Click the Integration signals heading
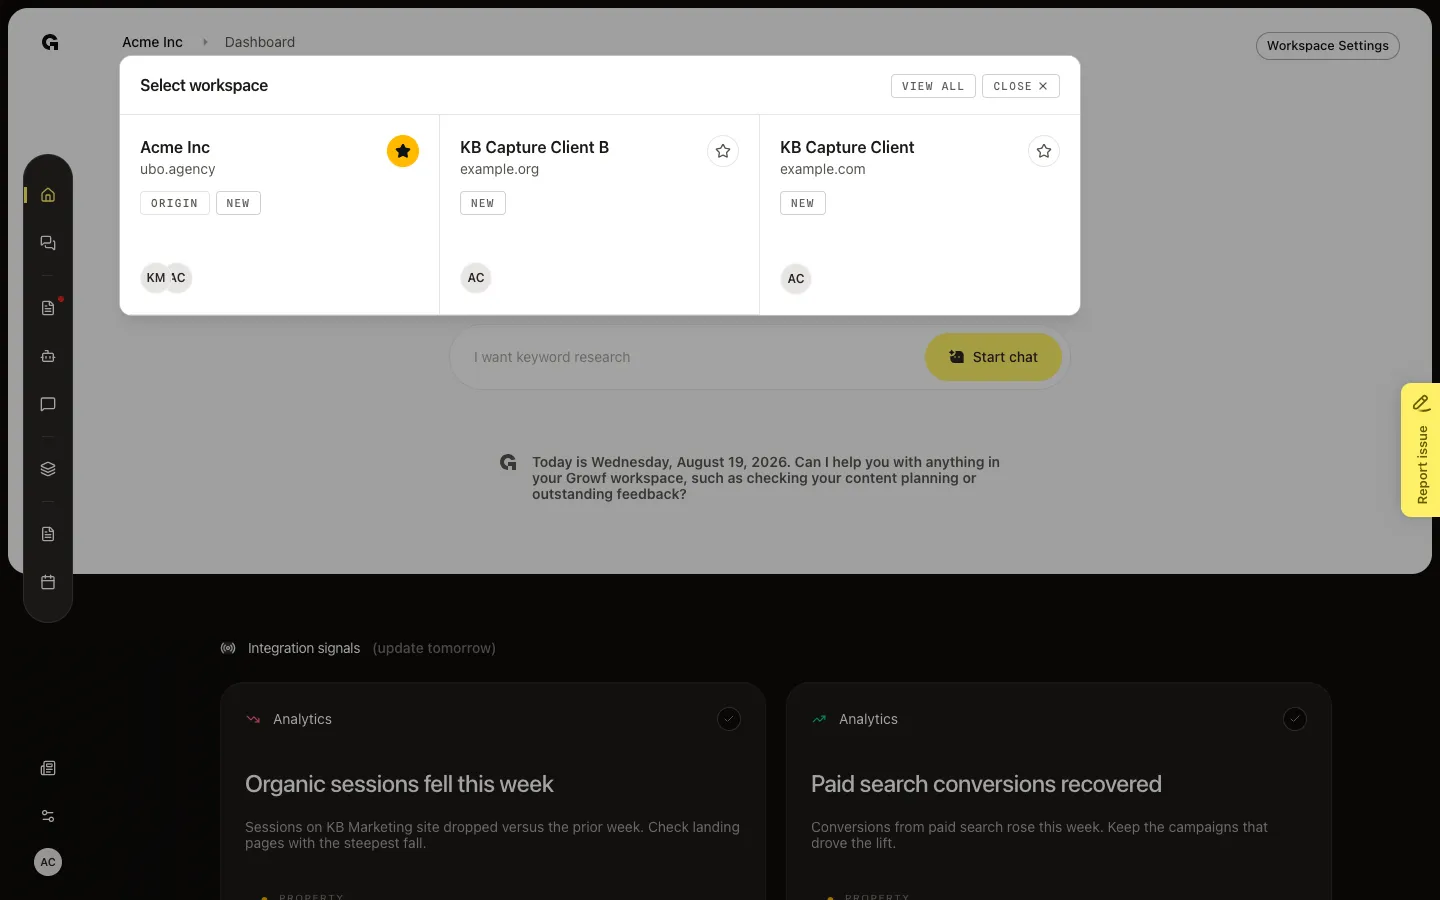This screenshot has width=1440, height=900. (x=304, y=648)
